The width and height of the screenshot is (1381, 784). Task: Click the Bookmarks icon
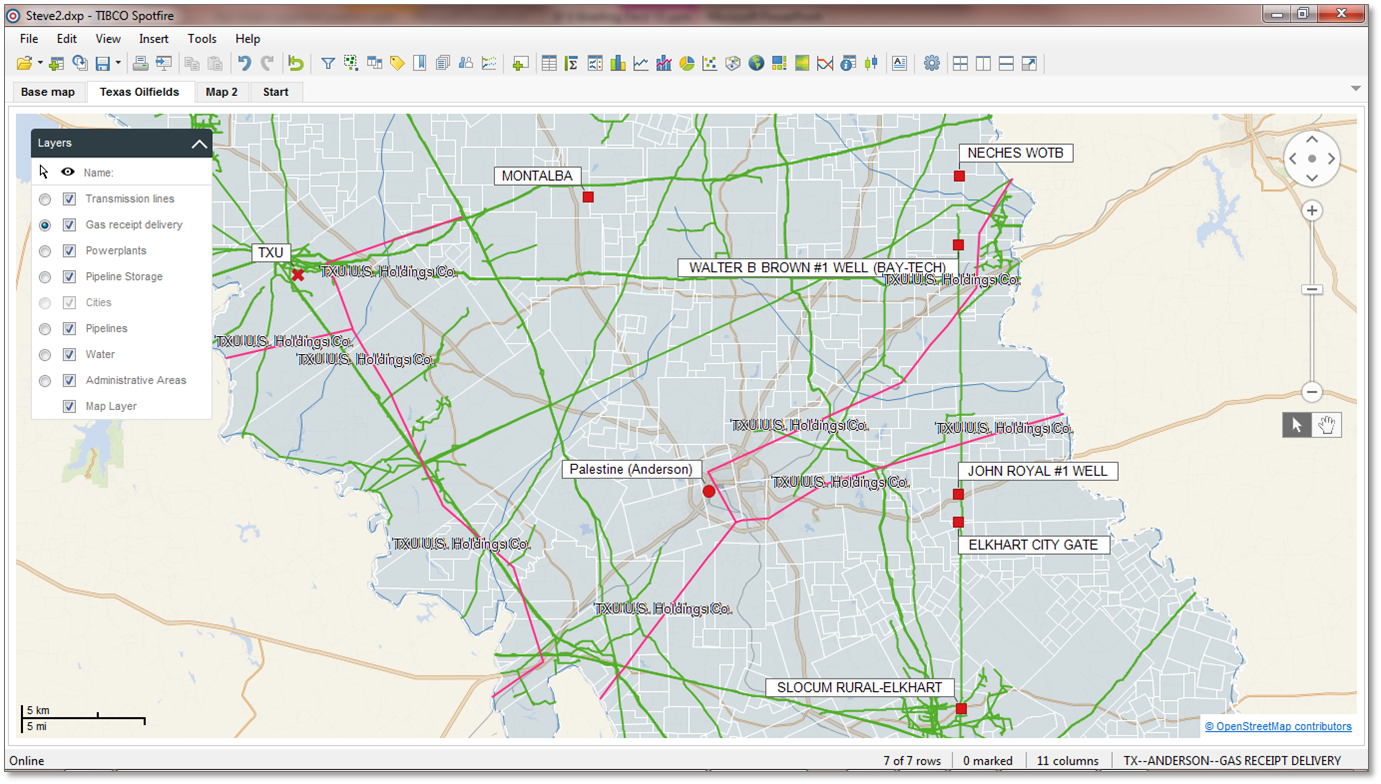pyautogui.click(x=420, y=64)
